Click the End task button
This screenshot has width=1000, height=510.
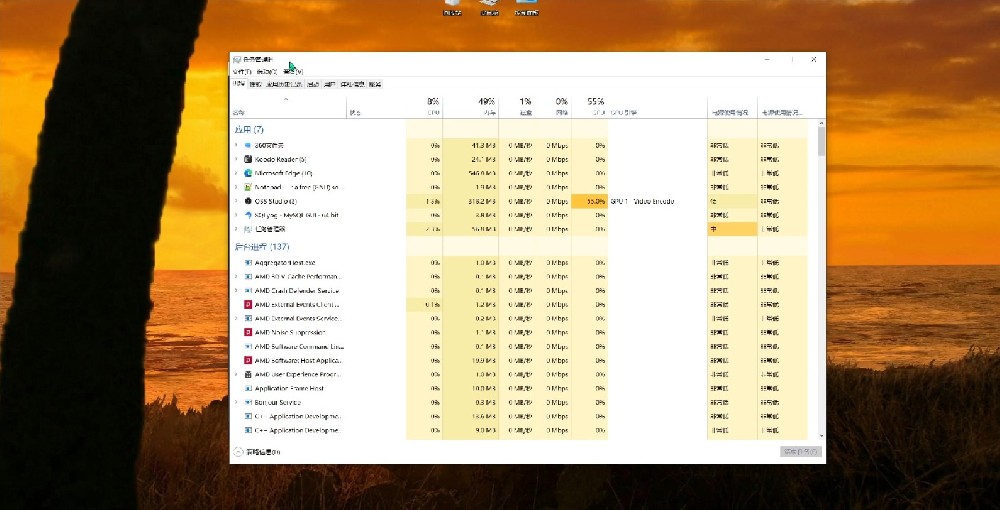tap(800, 452)
